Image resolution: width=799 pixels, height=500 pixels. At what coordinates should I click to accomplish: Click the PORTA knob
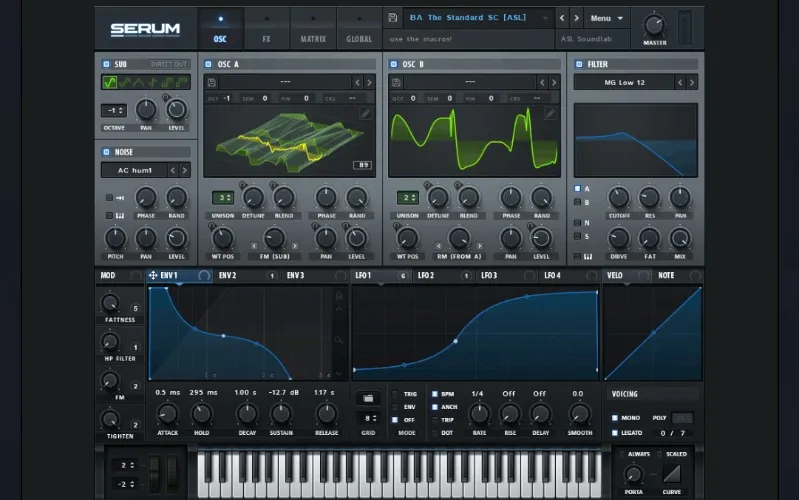633,474
